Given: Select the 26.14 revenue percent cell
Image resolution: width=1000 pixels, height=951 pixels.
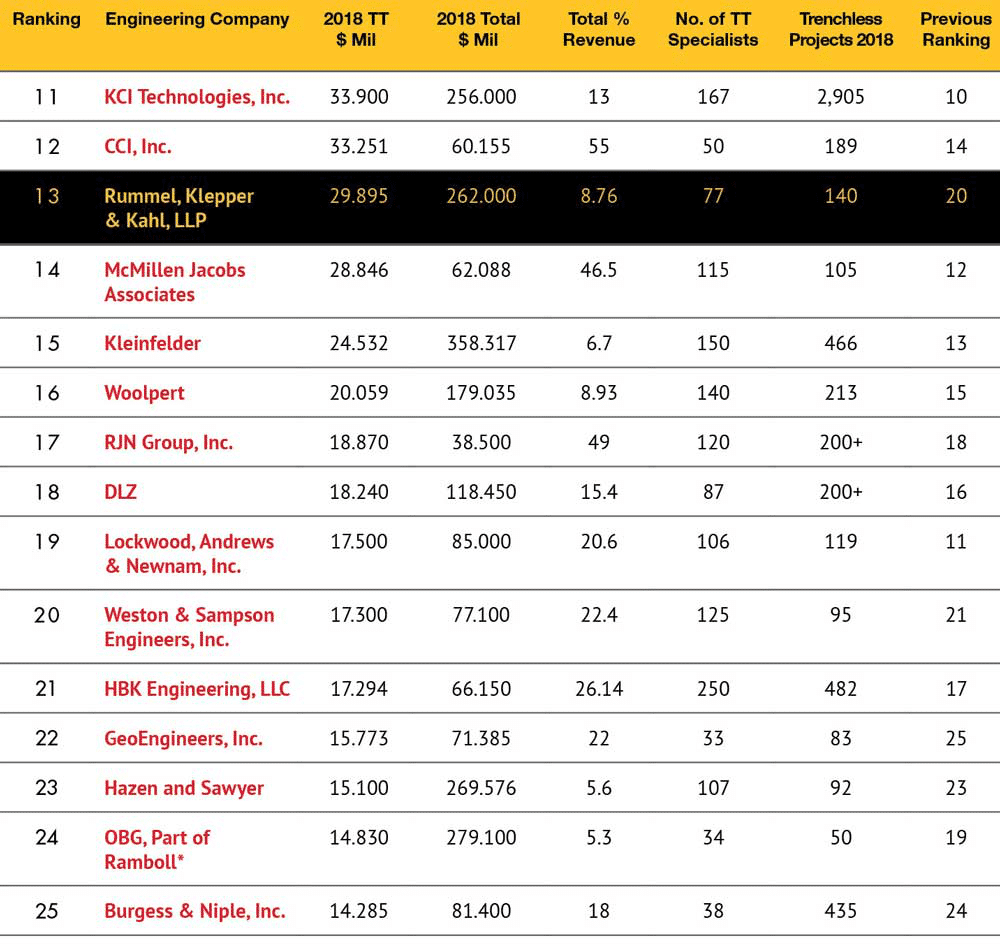Looking at the screenshot, I should pyautogui.click(x=599, y=689).
